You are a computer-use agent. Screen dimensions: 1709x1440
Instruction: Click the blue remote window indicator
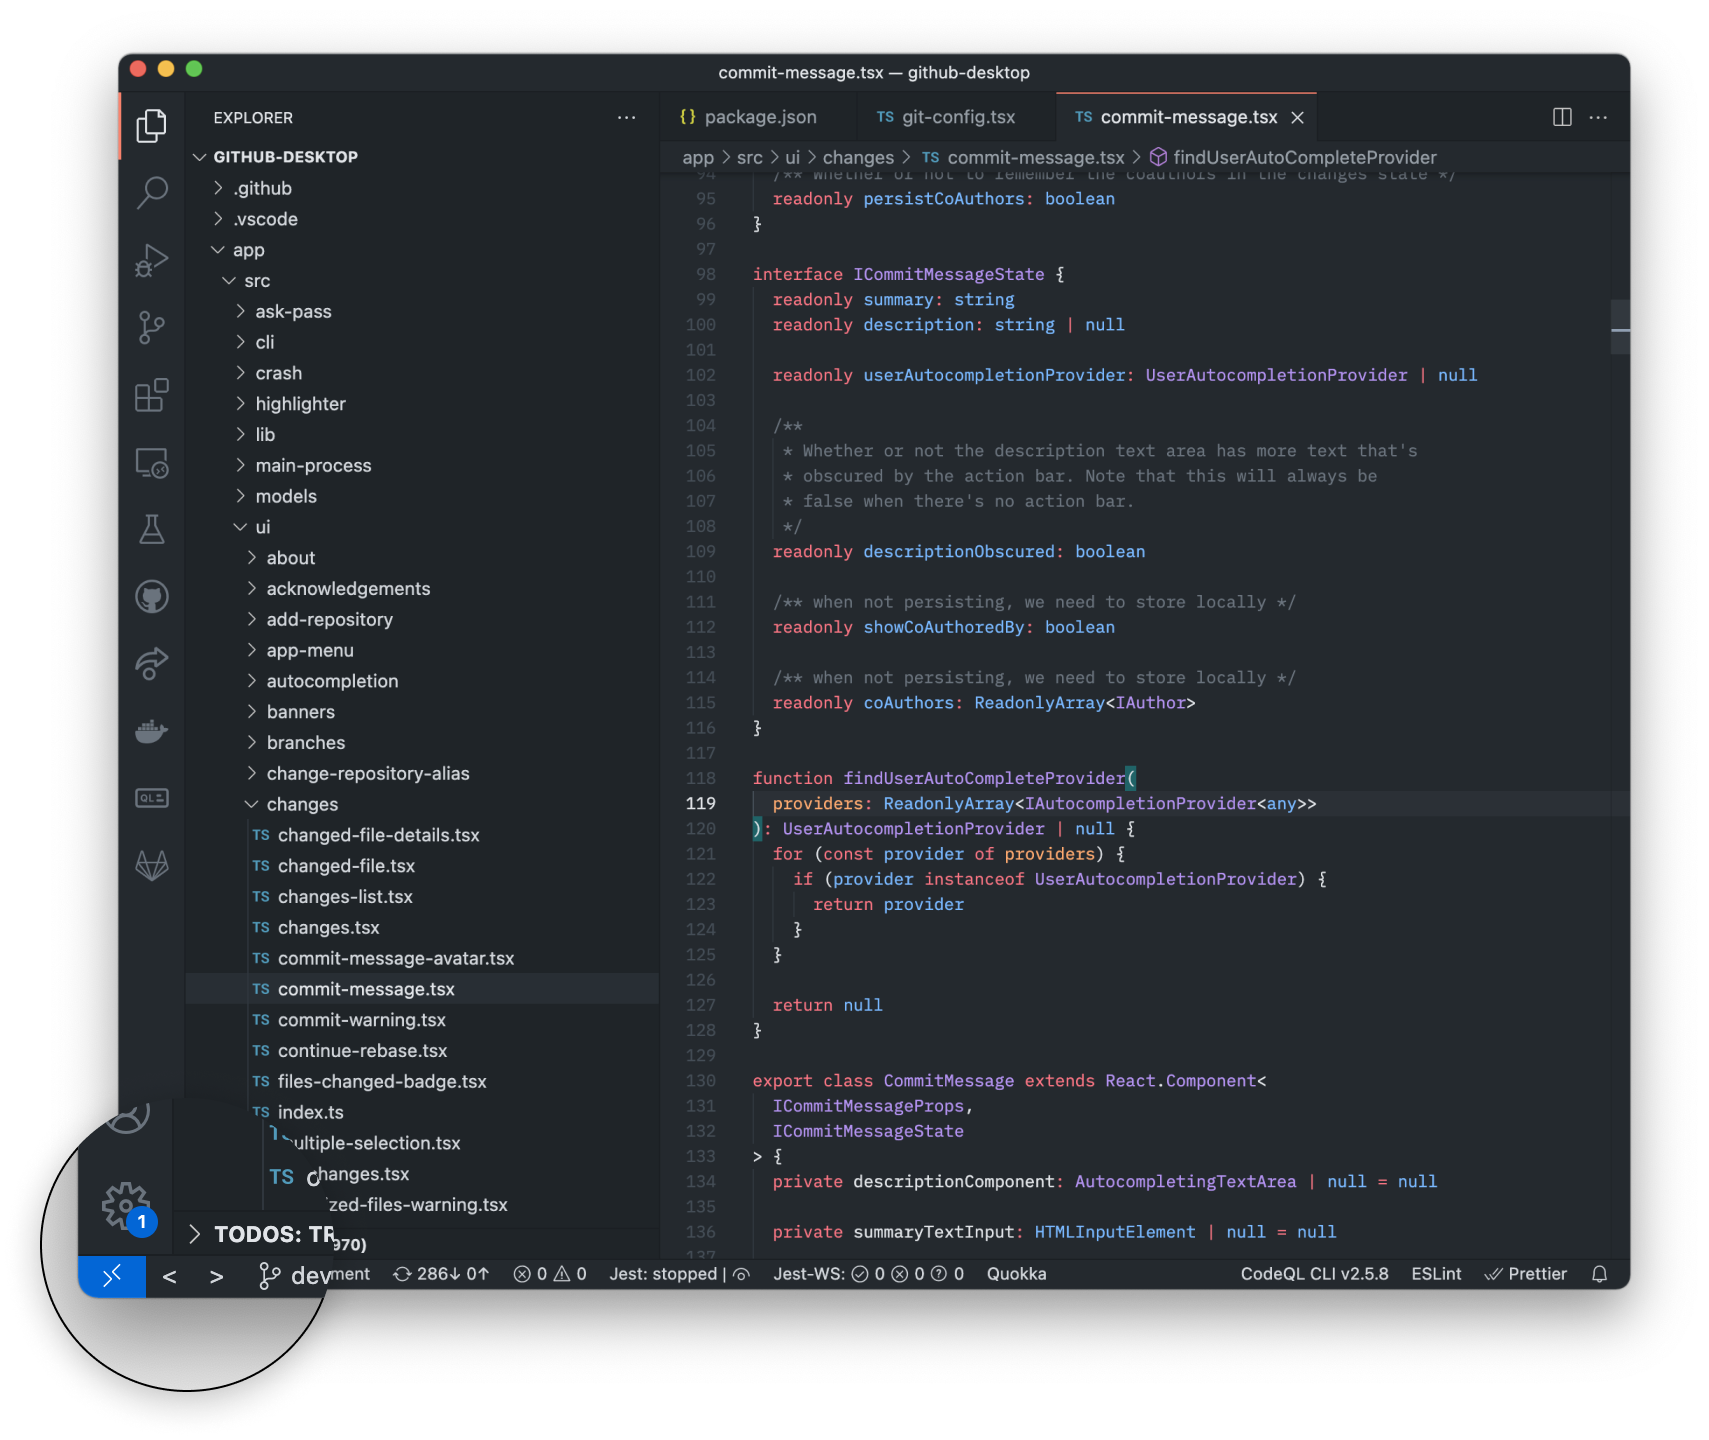112,1276
